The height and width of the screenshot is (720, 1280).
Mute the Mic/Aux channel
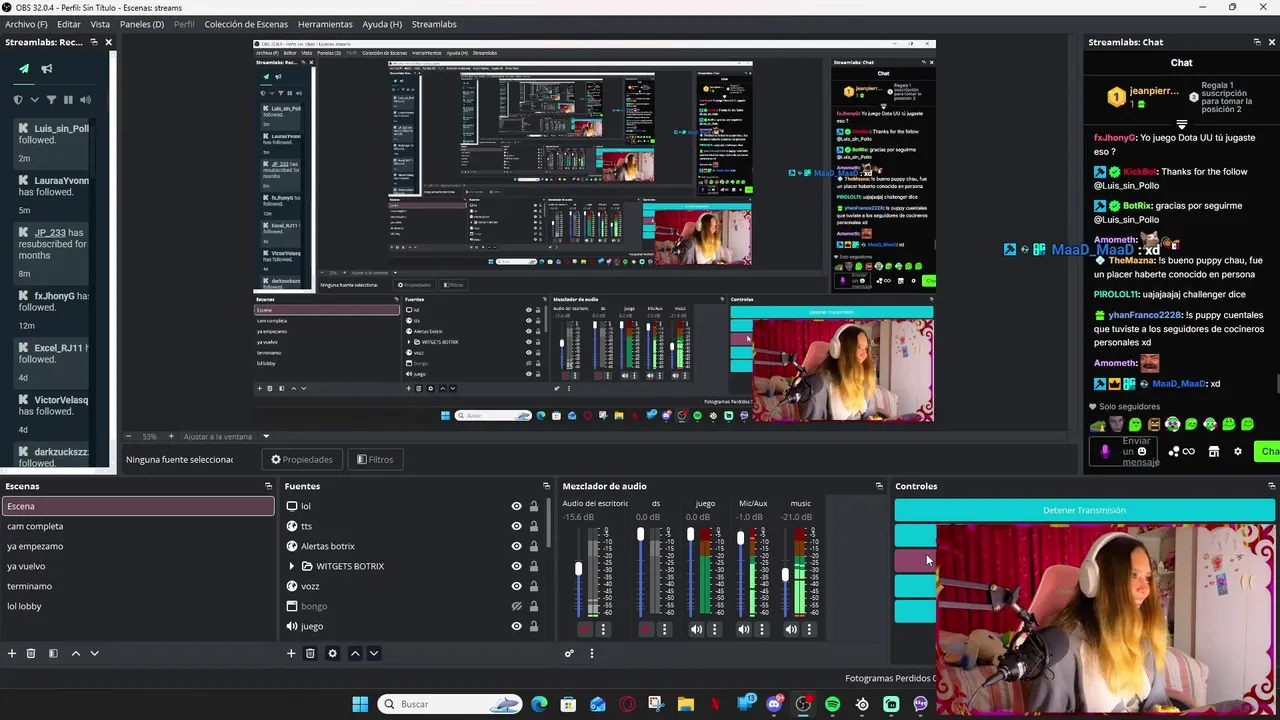[743, 629]
